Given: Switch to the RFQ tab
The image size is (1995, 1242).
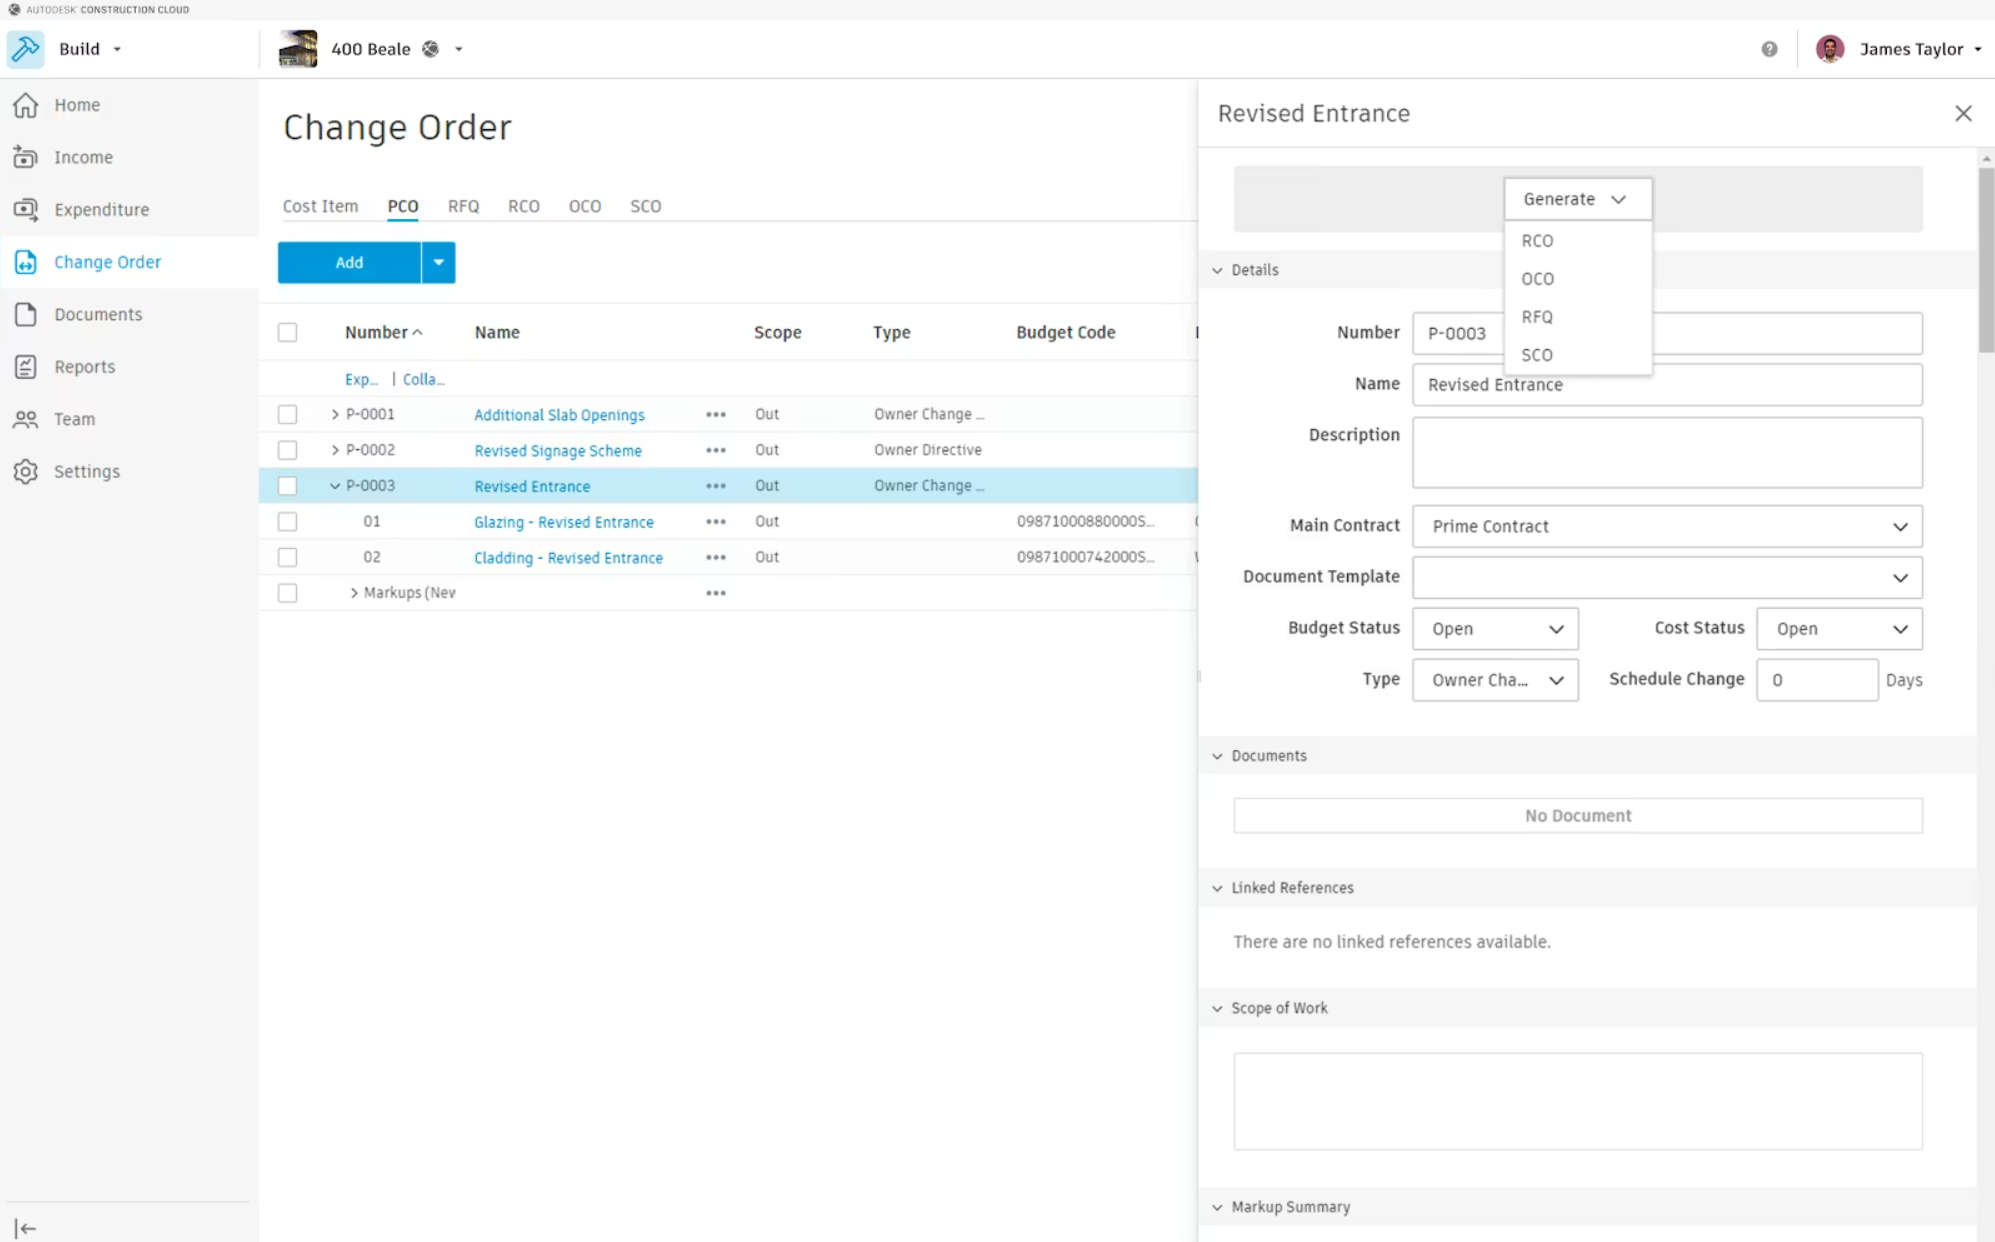Looking at the screenshot, I should click(463, 206).
